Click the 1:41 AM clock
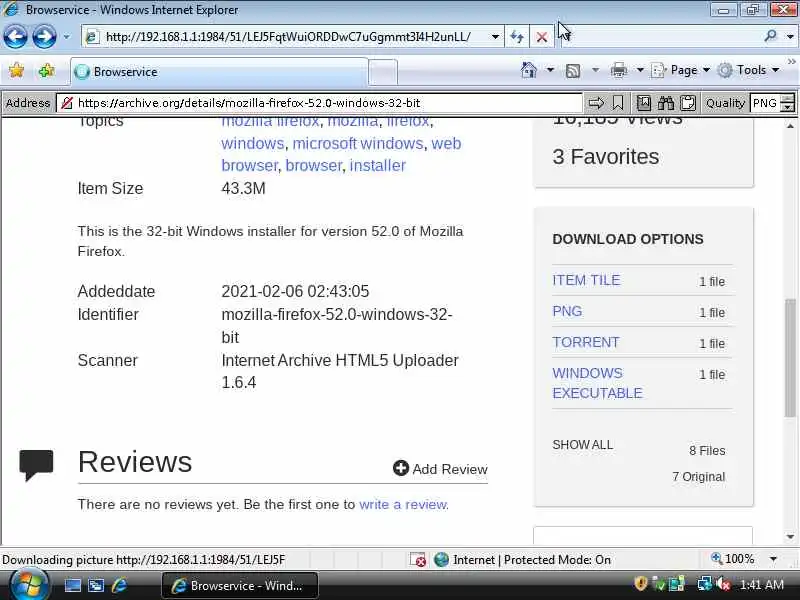The image size is (800, 600). point(762,584)
